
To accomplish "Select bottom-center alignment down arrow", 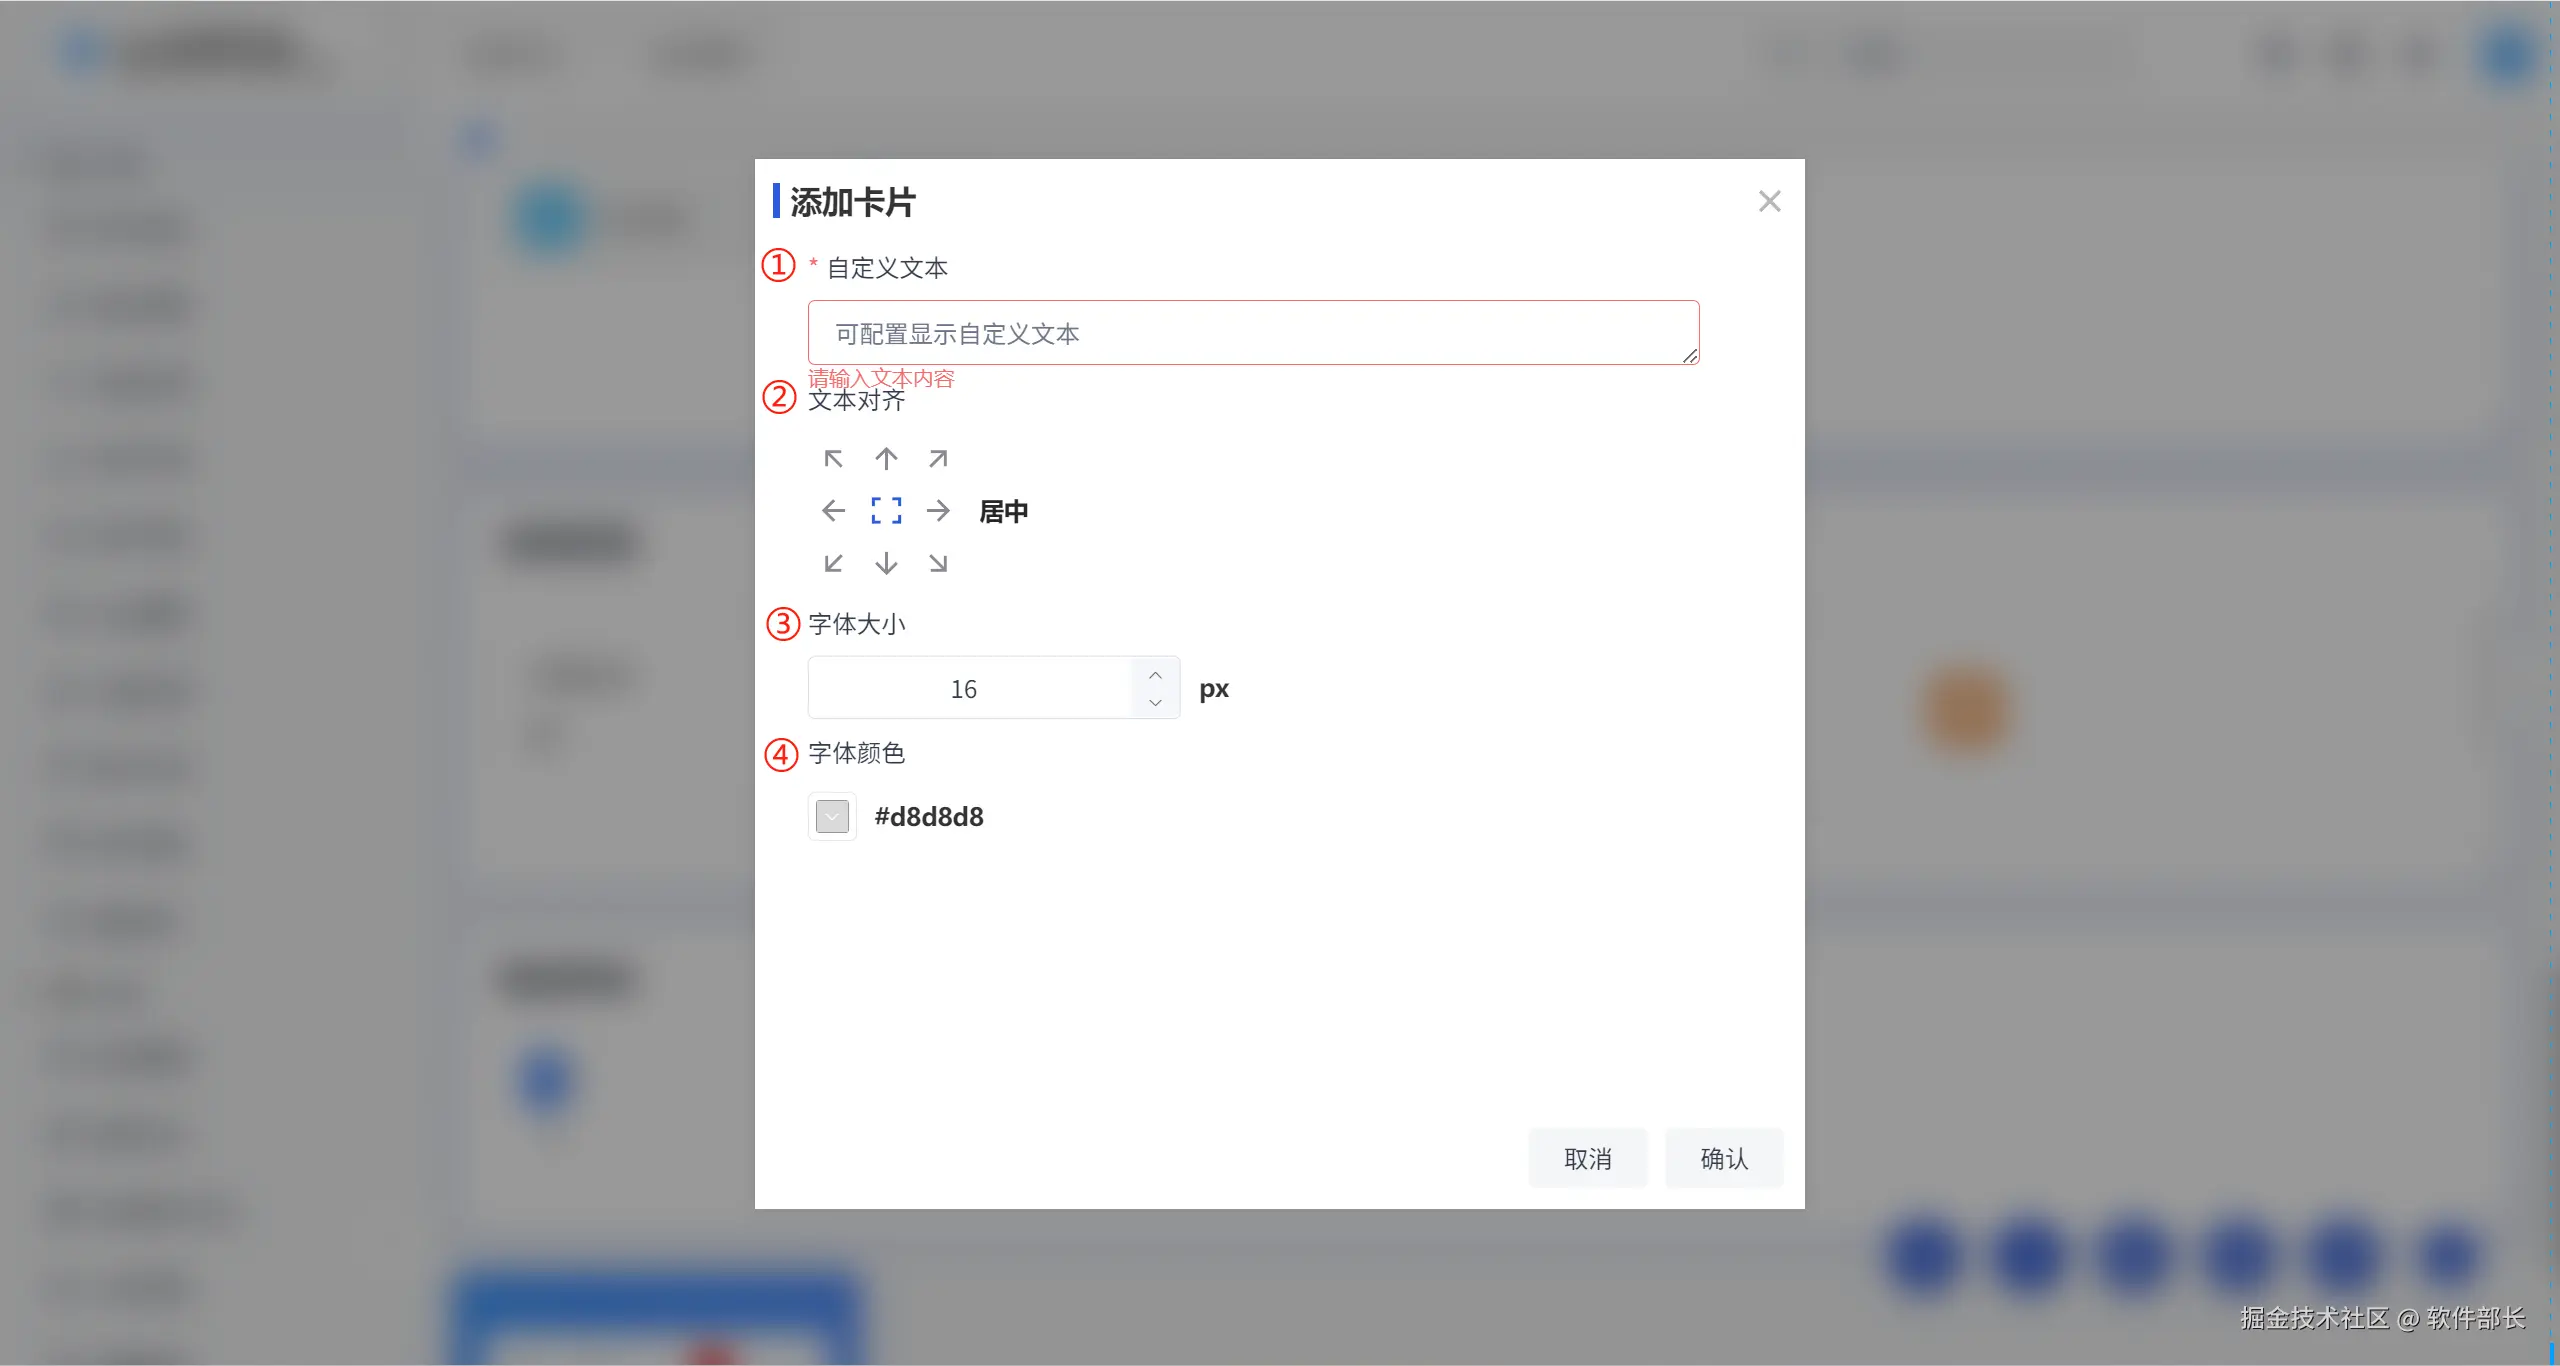I will click(886, 563).
